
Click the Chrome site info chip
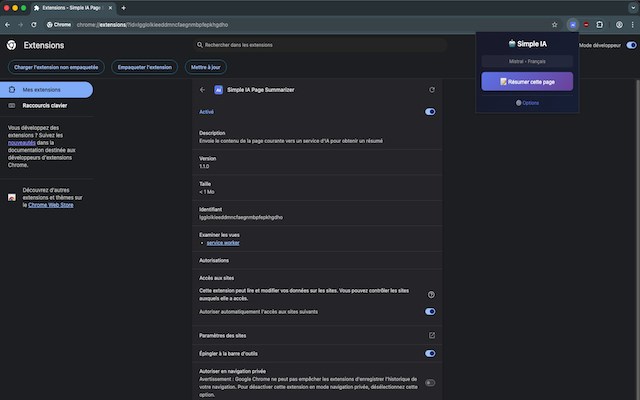[59, 24]
